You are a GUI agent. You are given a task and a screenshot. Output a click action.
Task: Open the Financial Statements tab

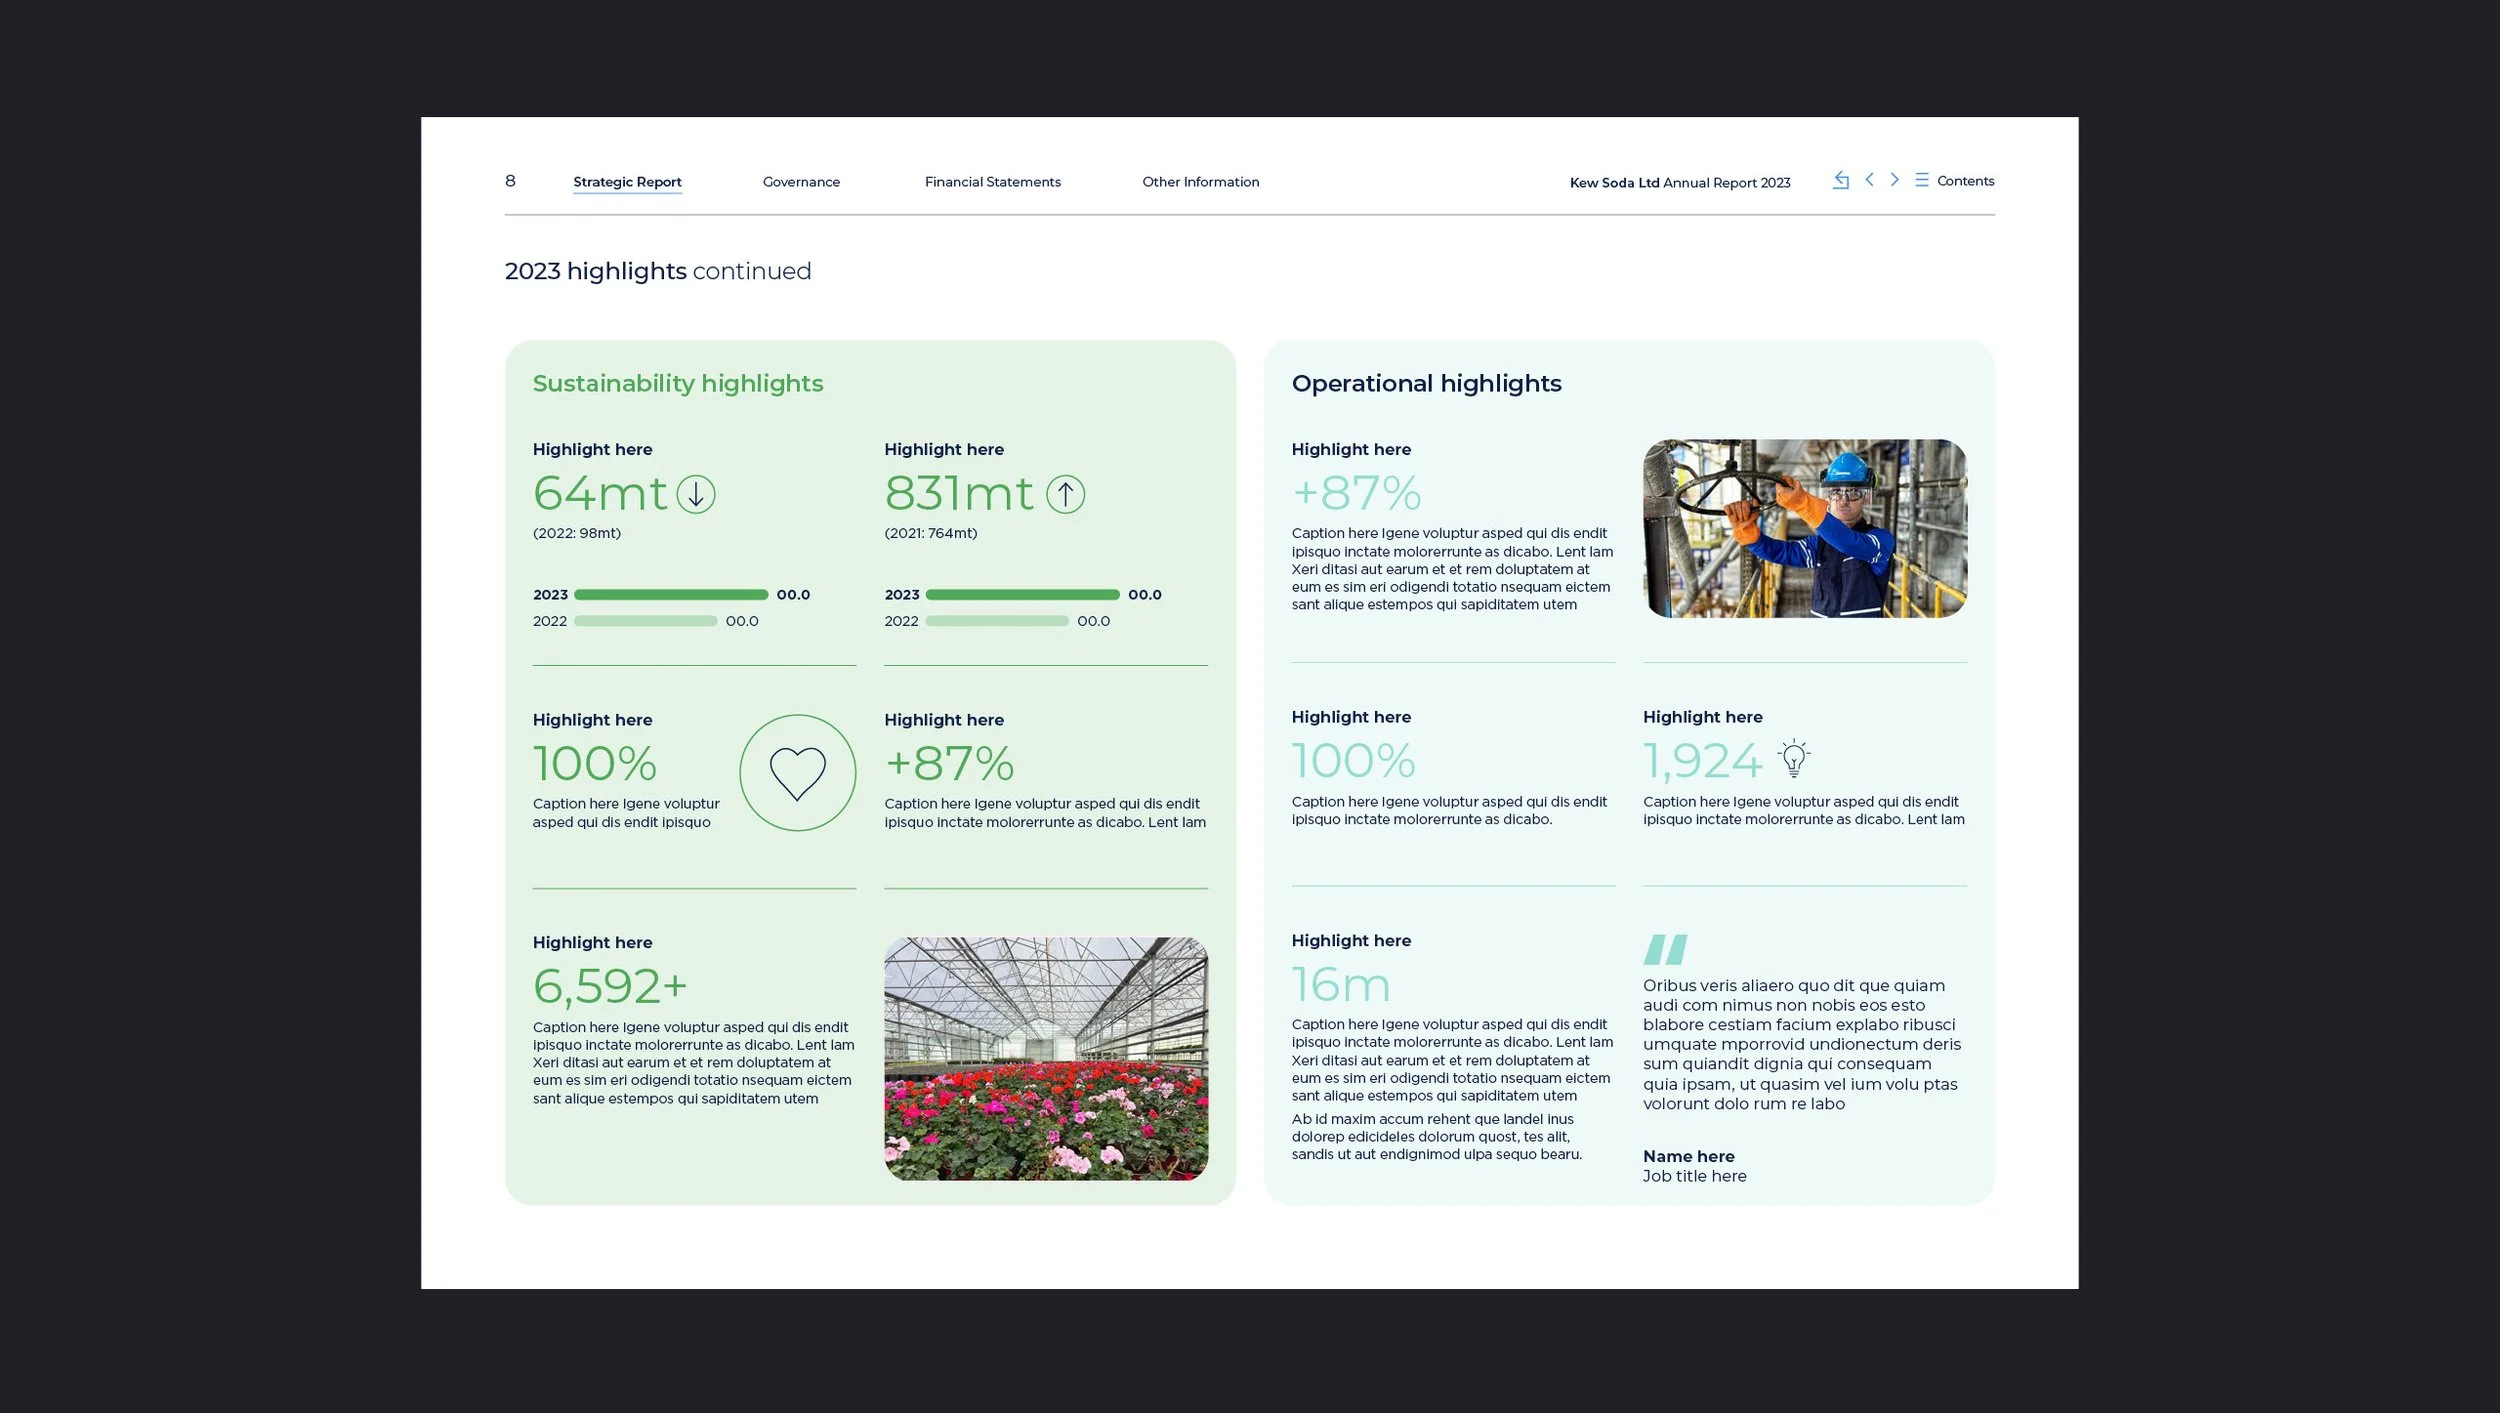(992, 182)
